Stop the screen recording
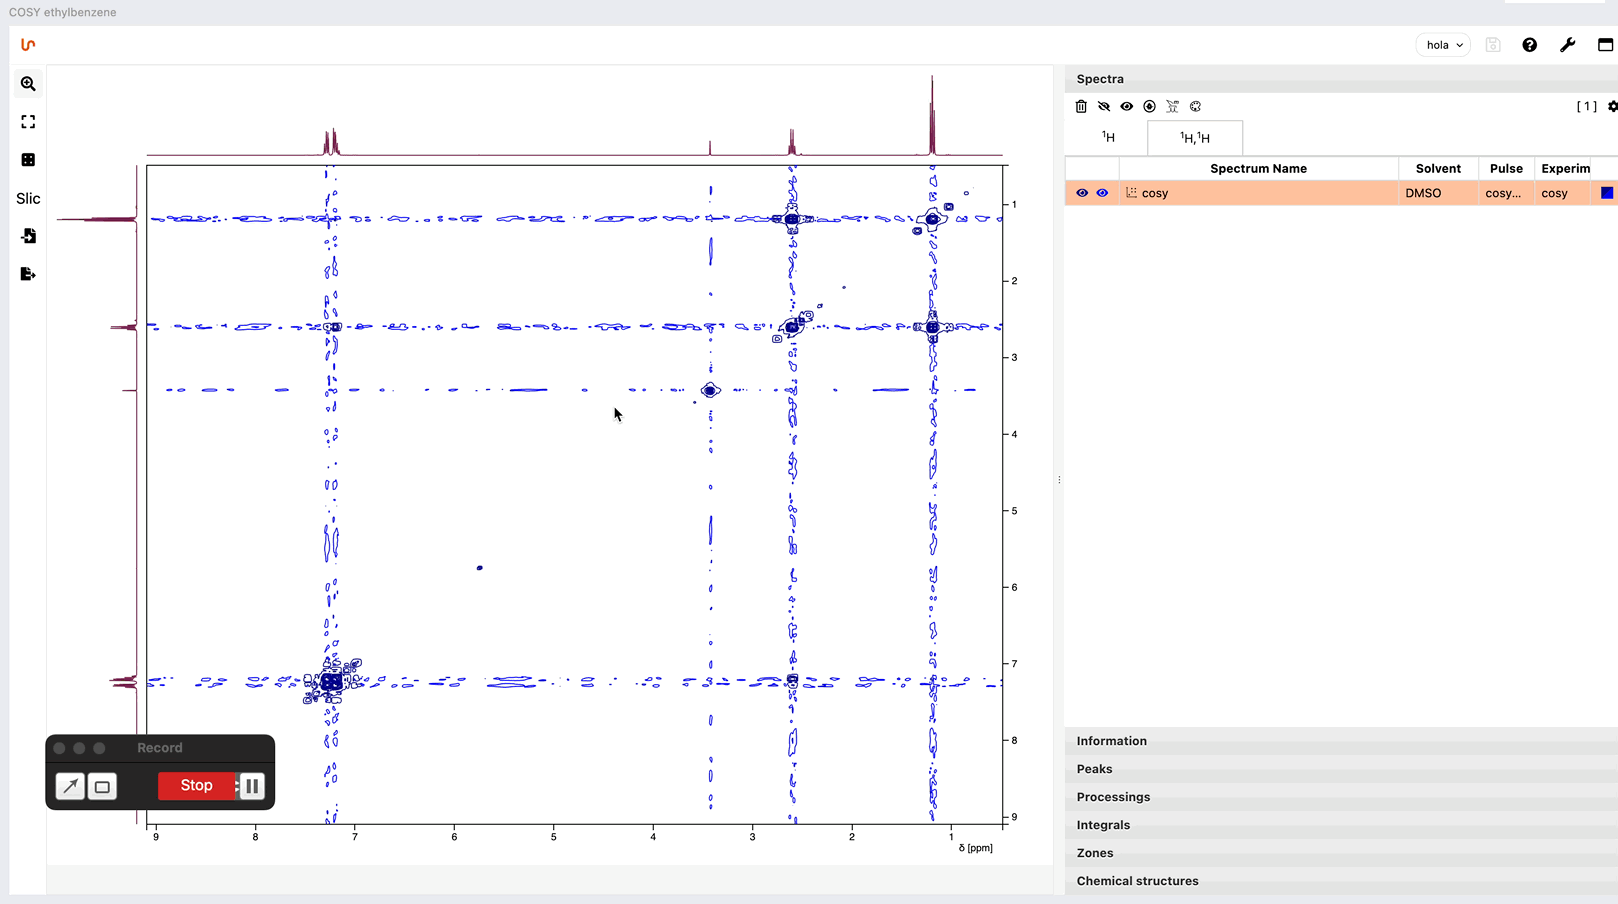The image size is (1618, 904). (x=197, y=786)
